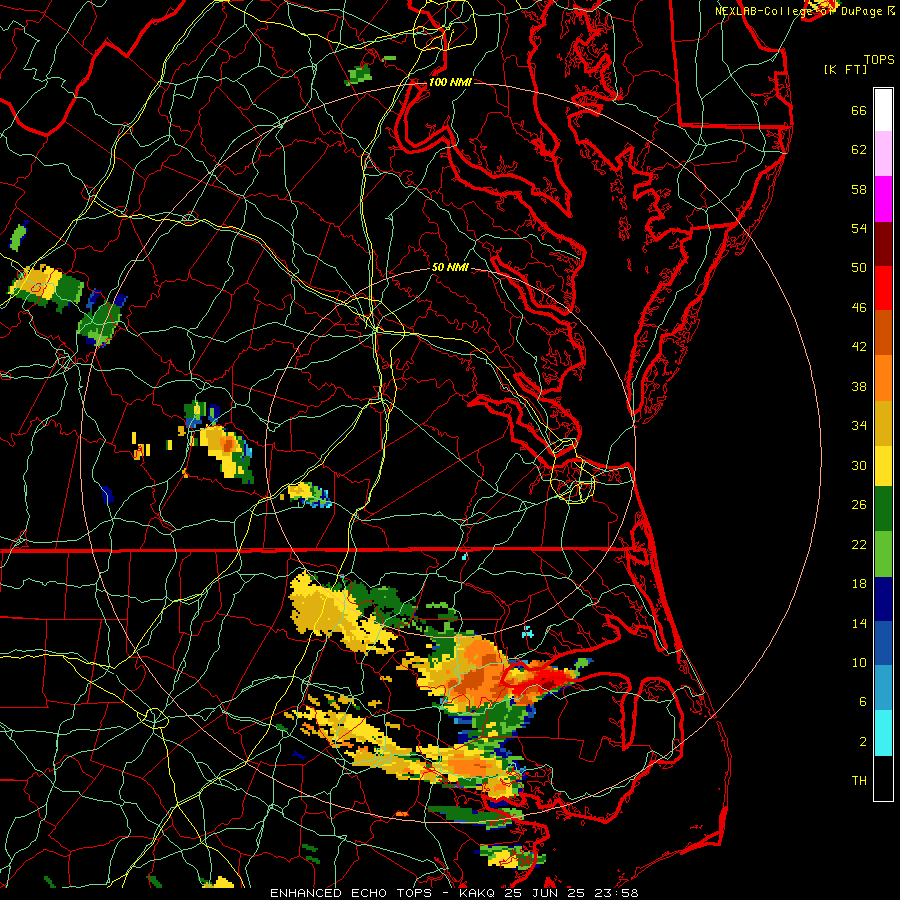Click the yellow 30 kft legend swatch

coord(883,466)
